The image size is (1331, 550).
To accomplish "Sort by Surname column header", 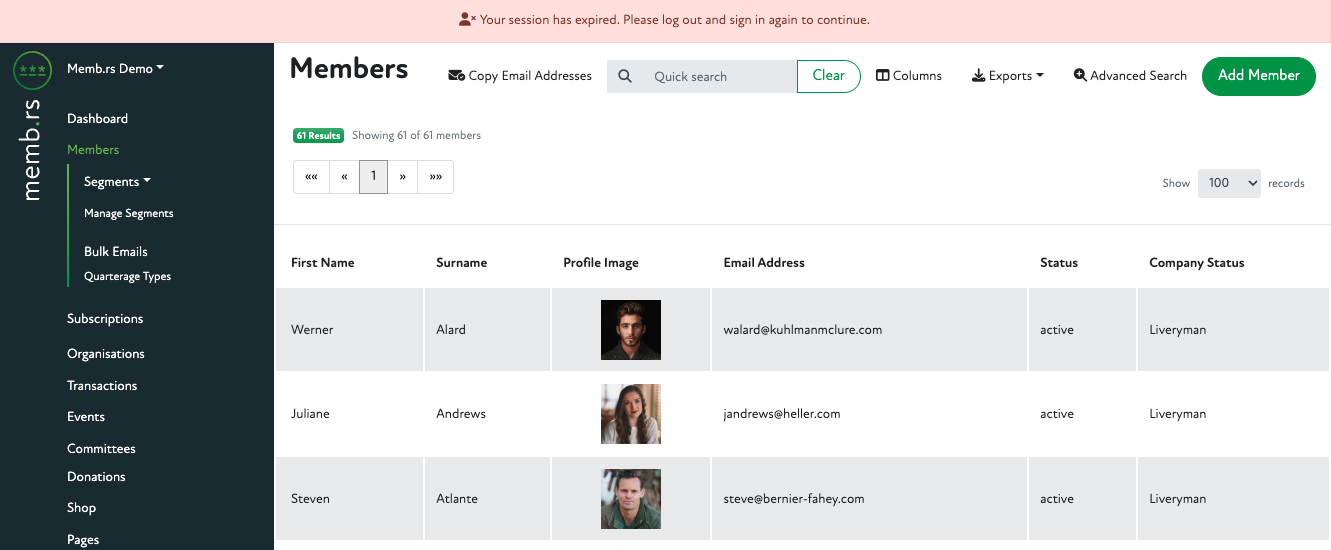I will [x=461, y=263].
